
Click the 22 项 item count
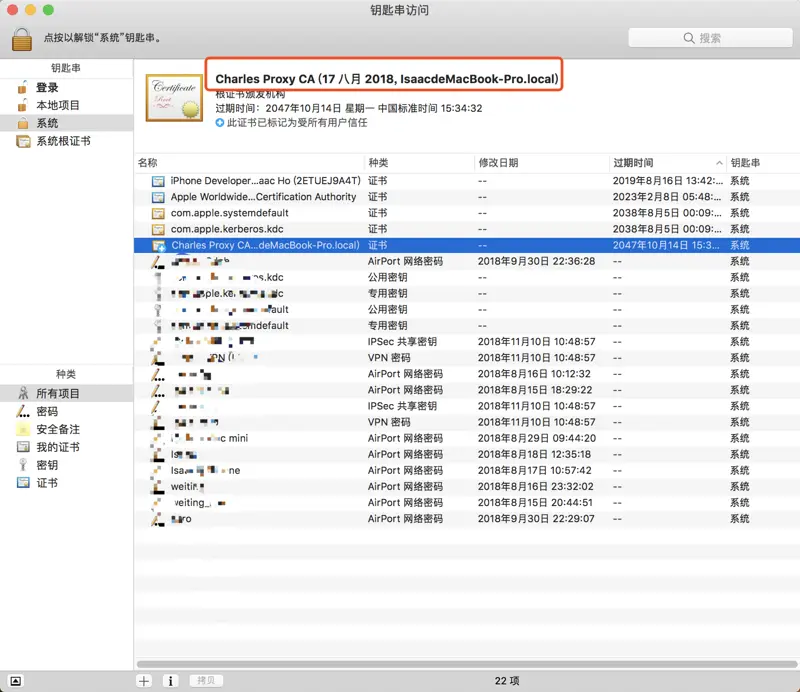pos(507,681)
